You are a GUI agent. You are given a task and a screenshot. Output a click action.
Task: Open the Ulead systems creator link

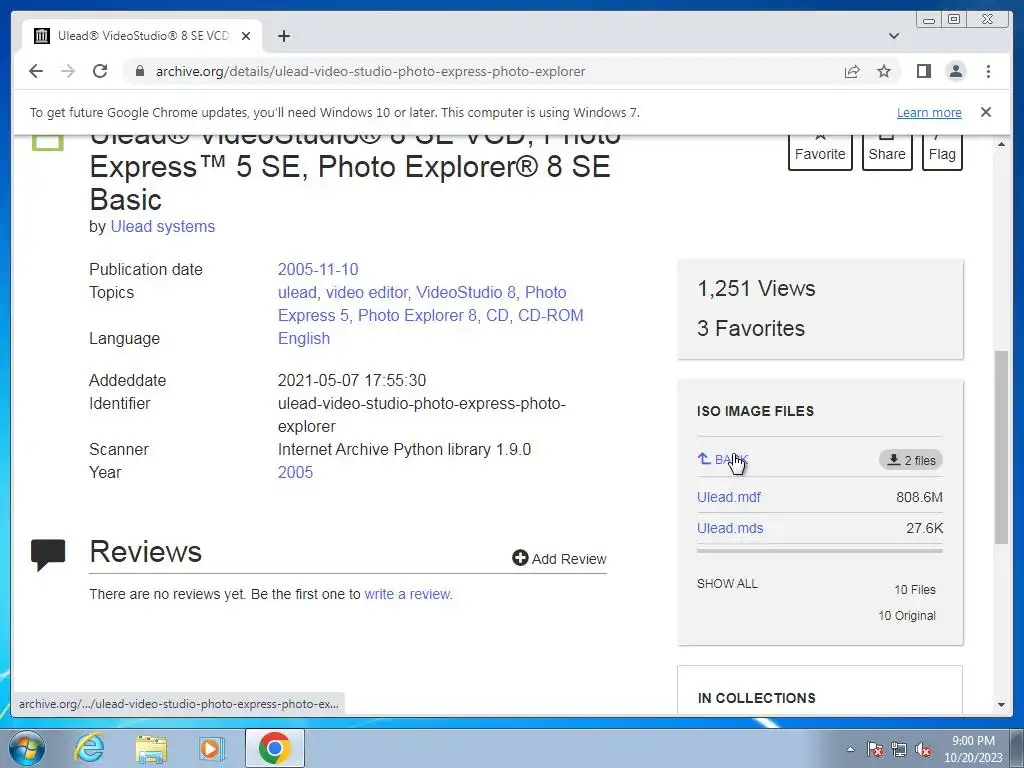(x=163, y=227)
